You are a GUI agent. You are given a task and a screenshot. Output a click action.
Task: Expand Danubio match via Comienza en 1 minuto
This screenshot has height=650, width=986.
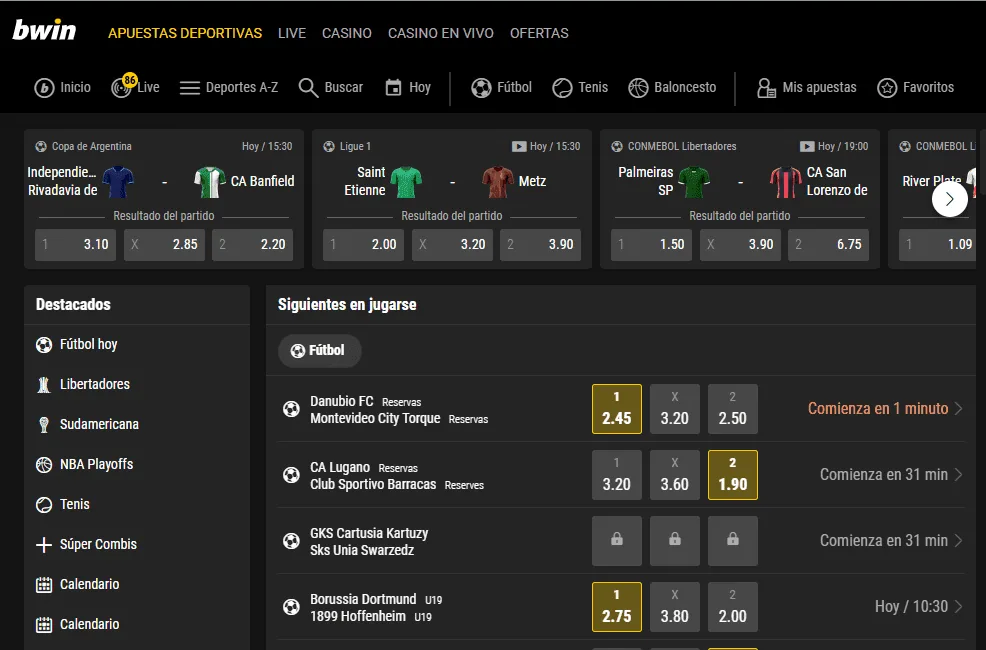pyautogui.click(x=885, y=409)
